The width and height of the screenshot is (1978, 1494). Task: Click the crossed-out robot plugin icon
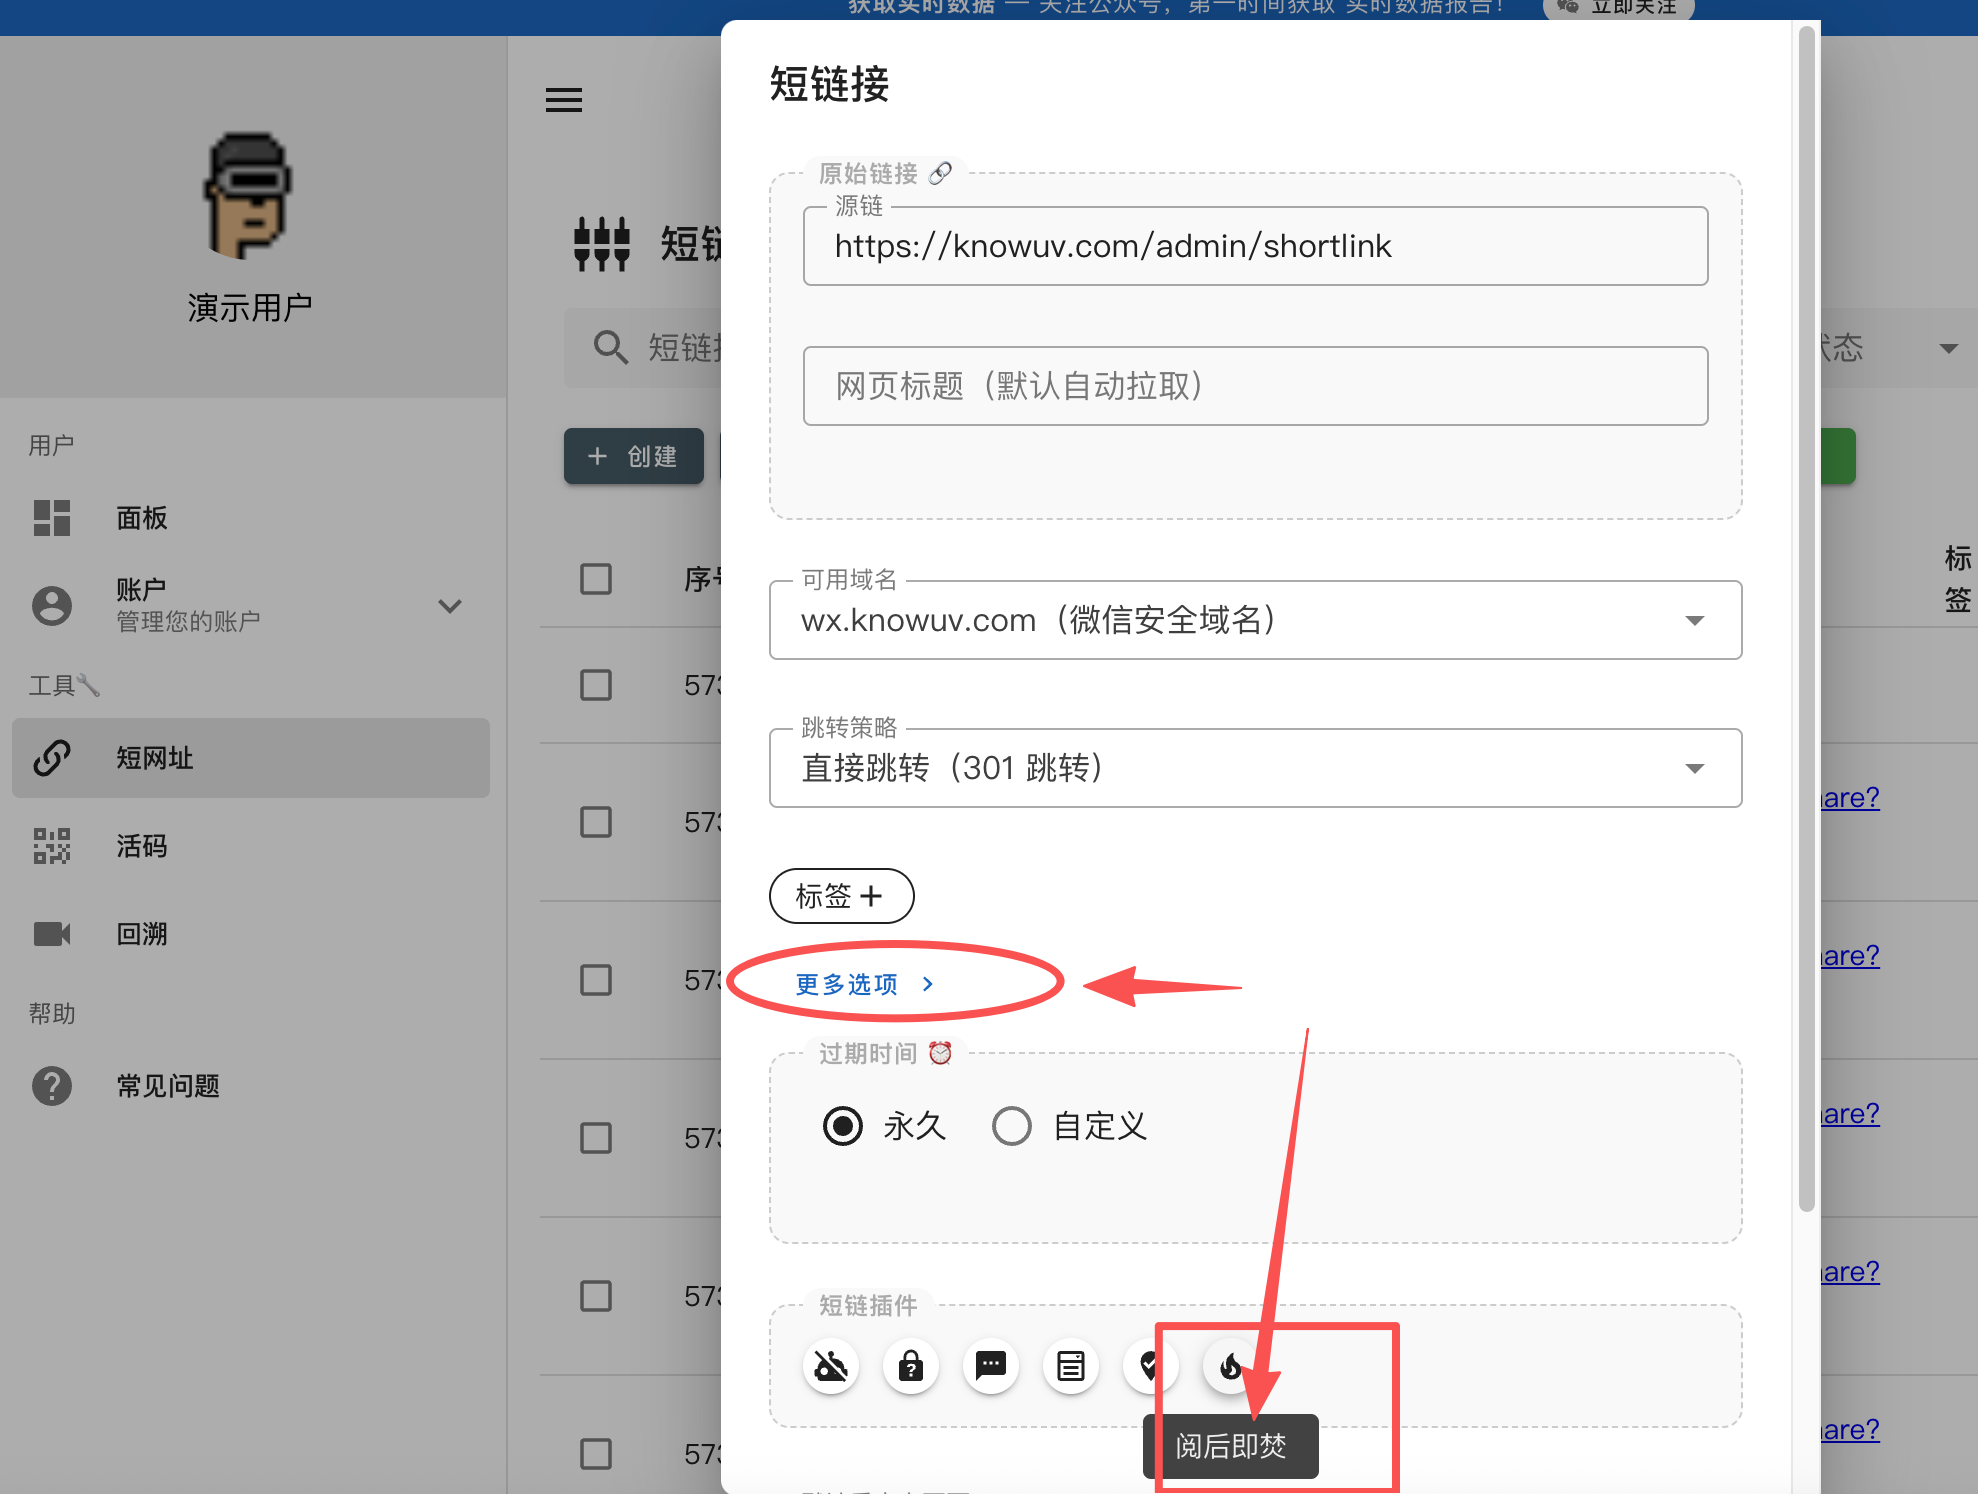coord(831,1365)
